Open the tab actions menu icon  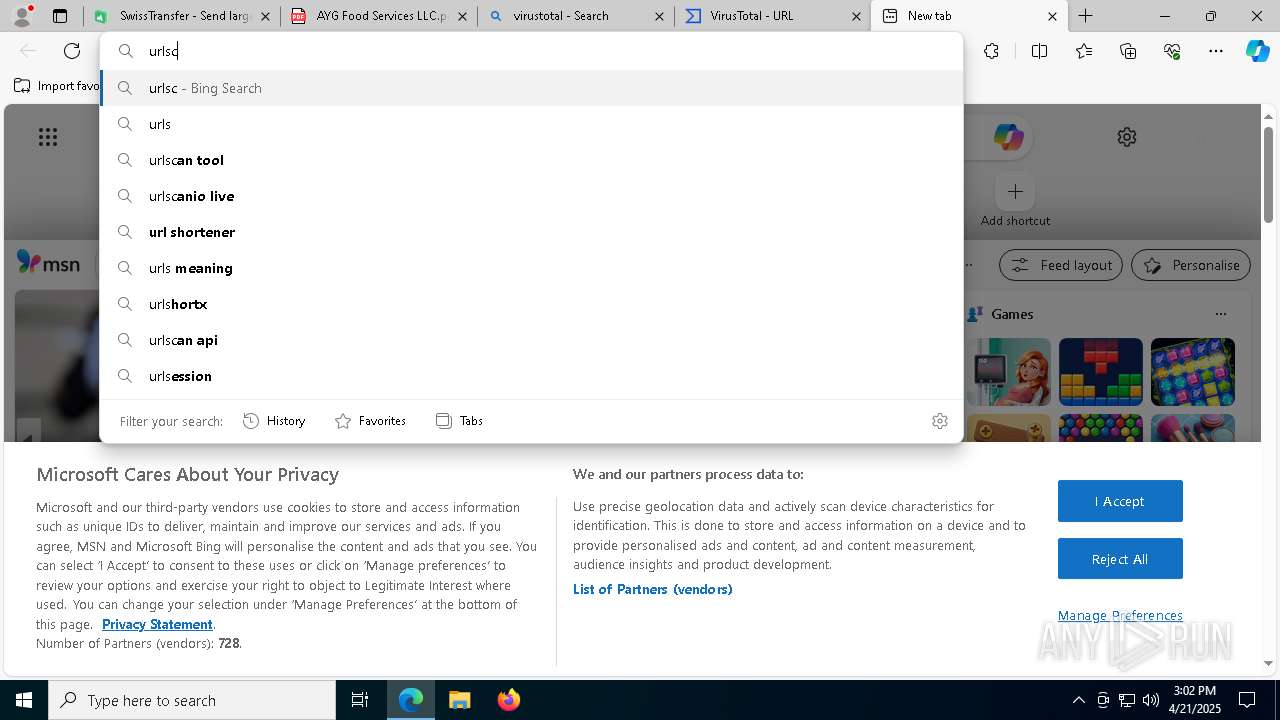(60, 16)
